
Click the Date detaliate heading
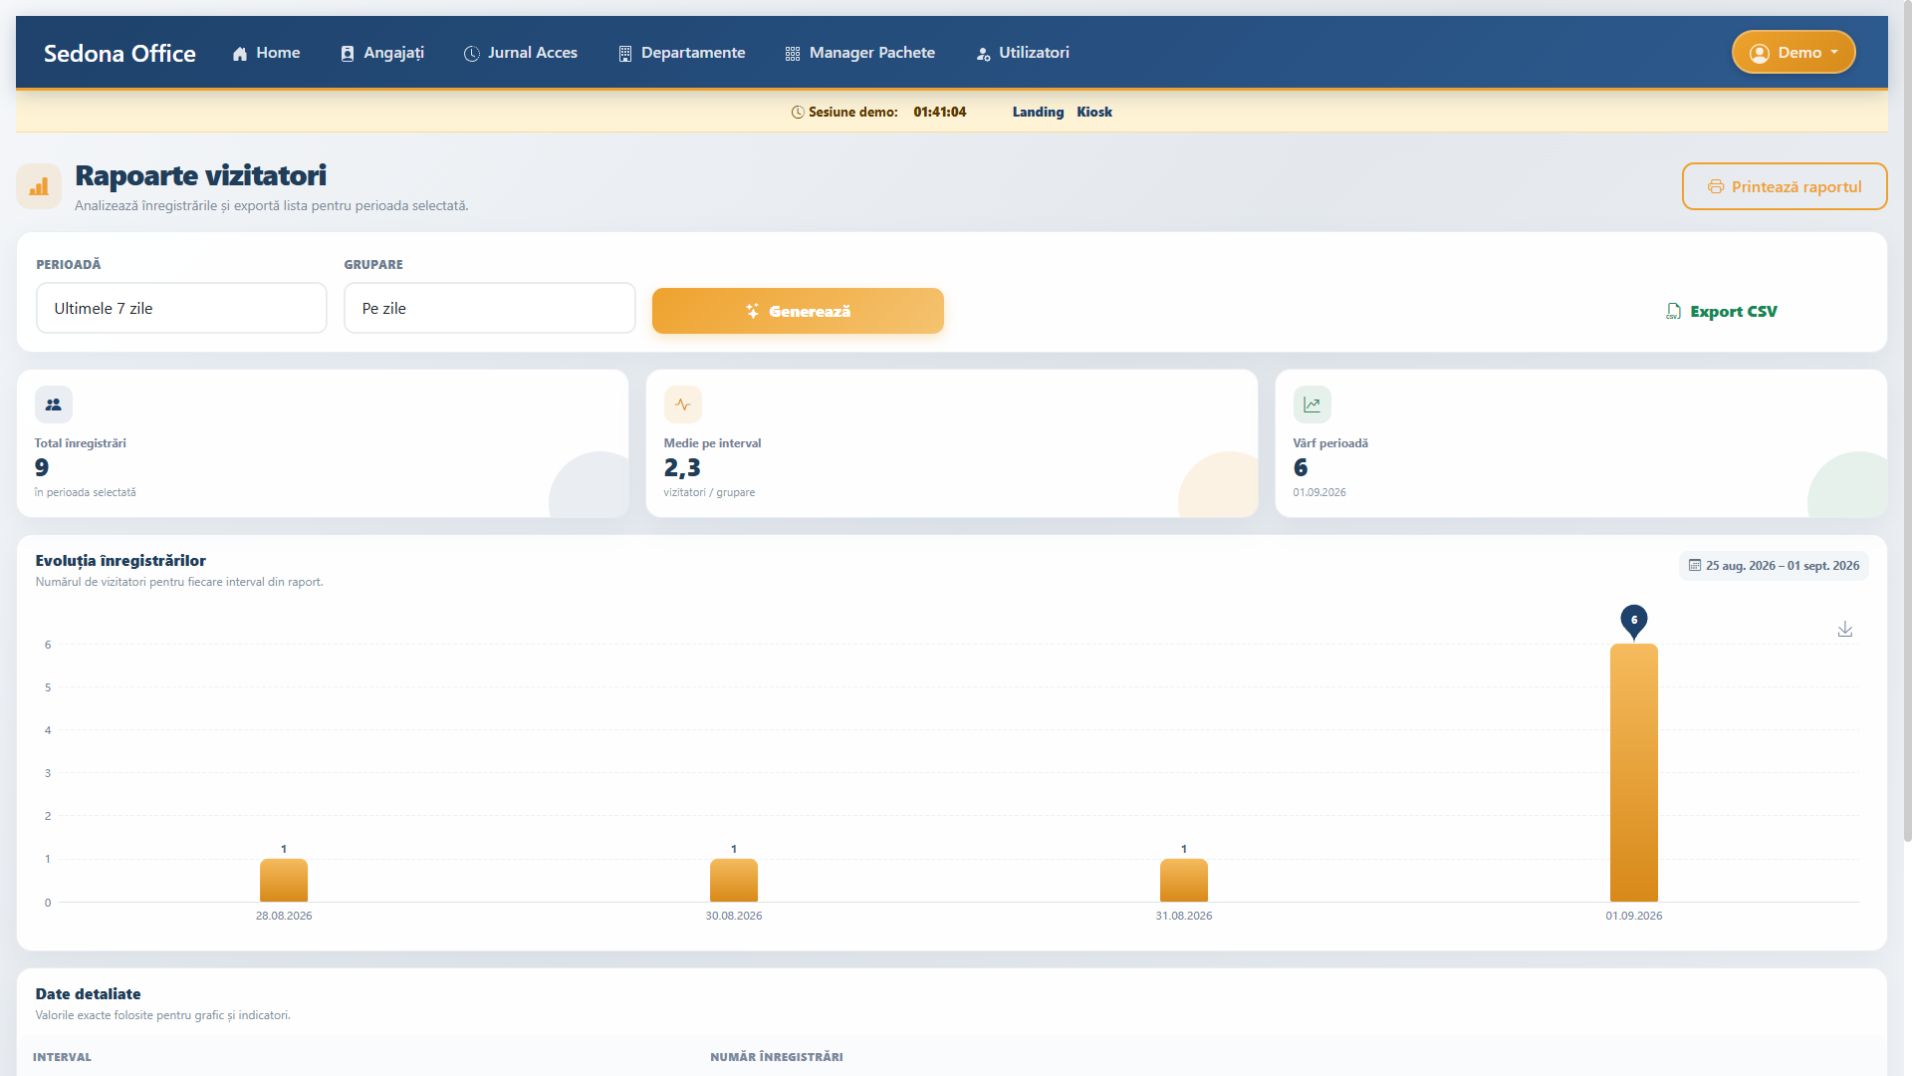pyautogui.click(x=88, y=994)
